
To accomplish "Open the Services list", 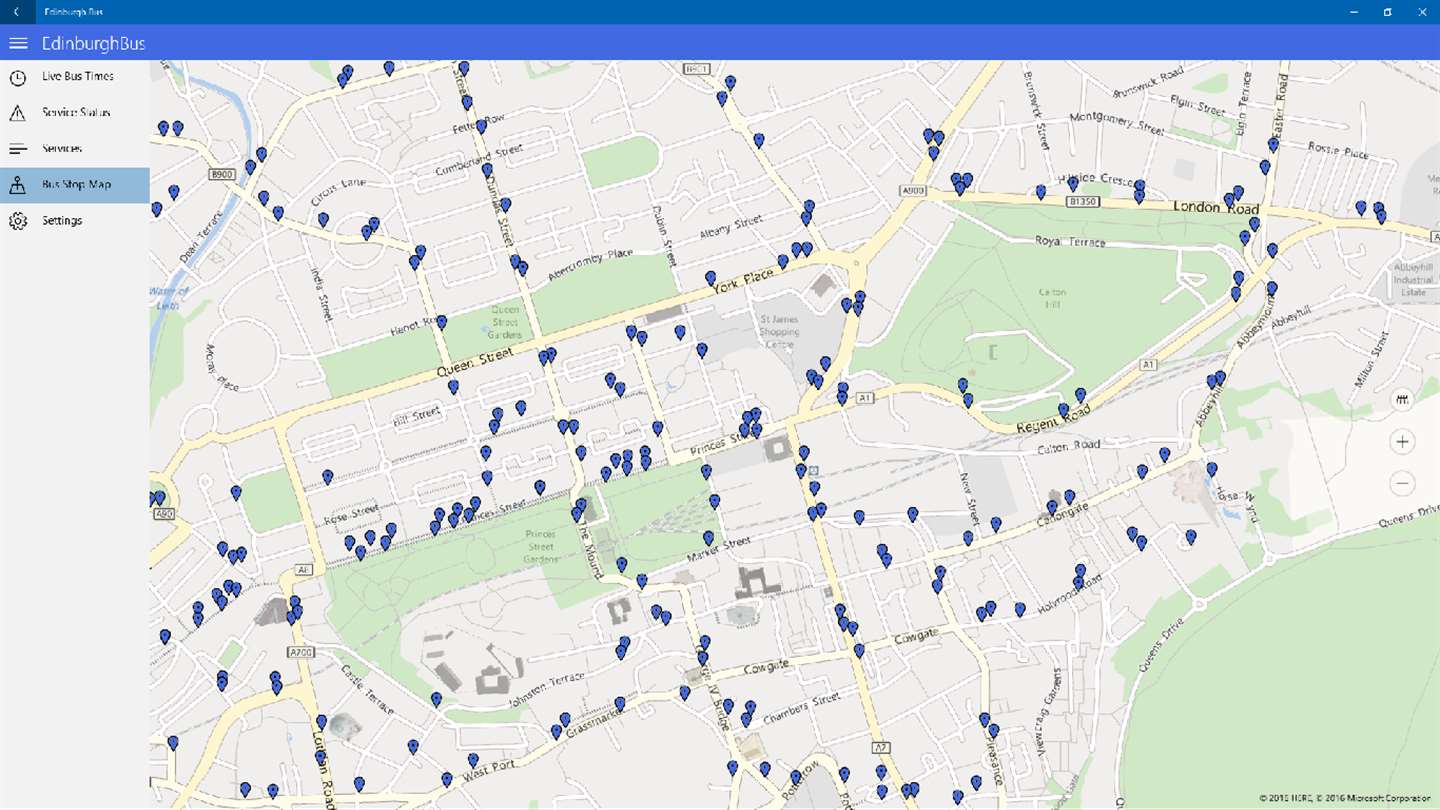I will (x=75, y=149).
